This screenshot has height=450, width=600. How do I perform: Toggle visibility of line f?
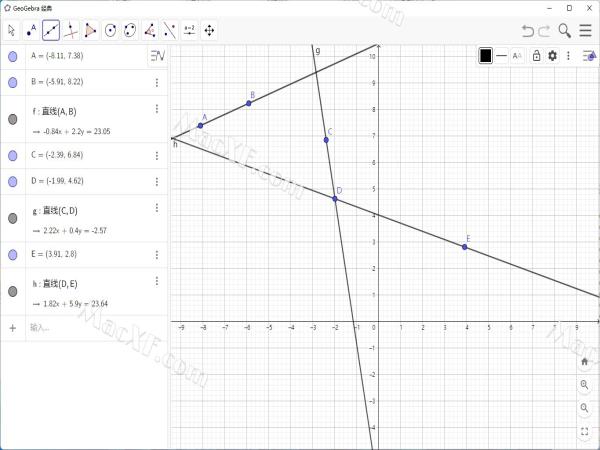pyautogui.click(x=13, y=119)
